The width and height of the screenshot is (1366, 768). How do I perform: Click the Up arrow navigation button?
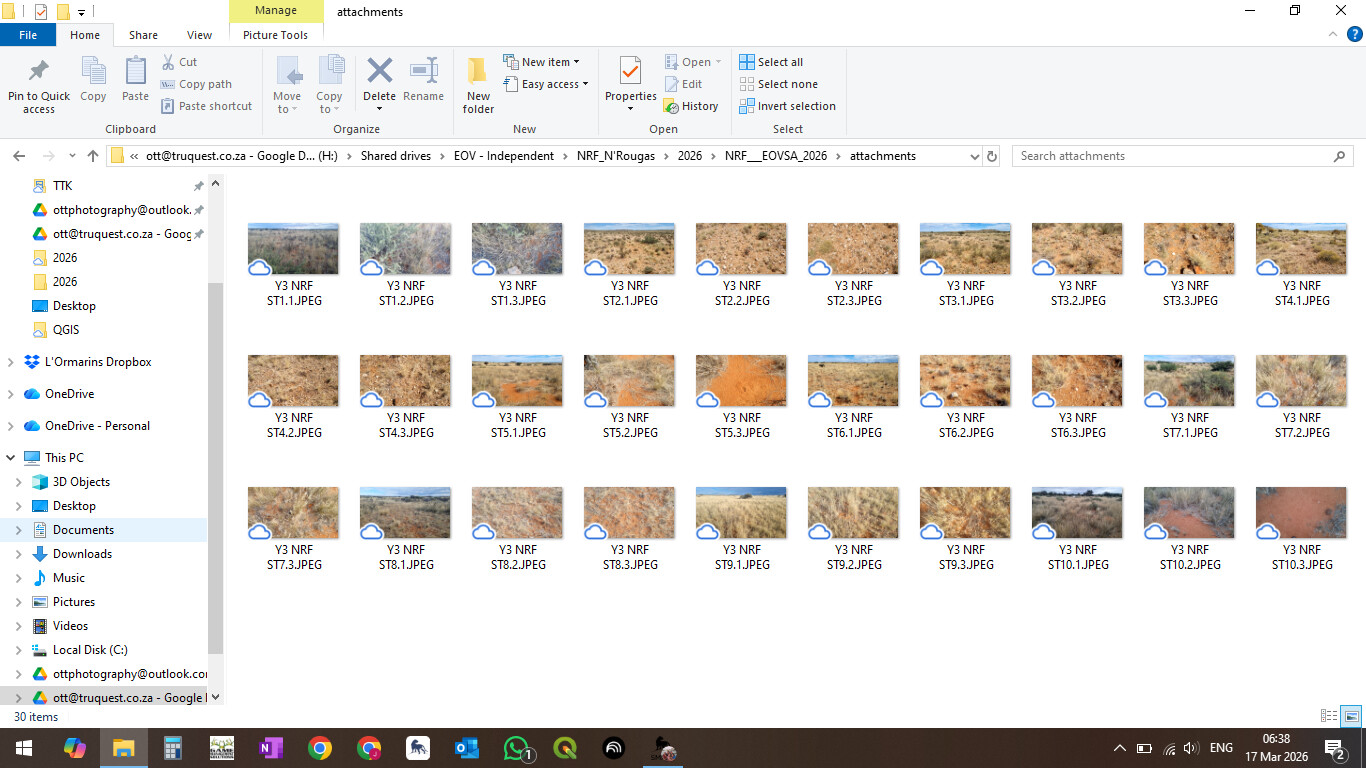93,156
